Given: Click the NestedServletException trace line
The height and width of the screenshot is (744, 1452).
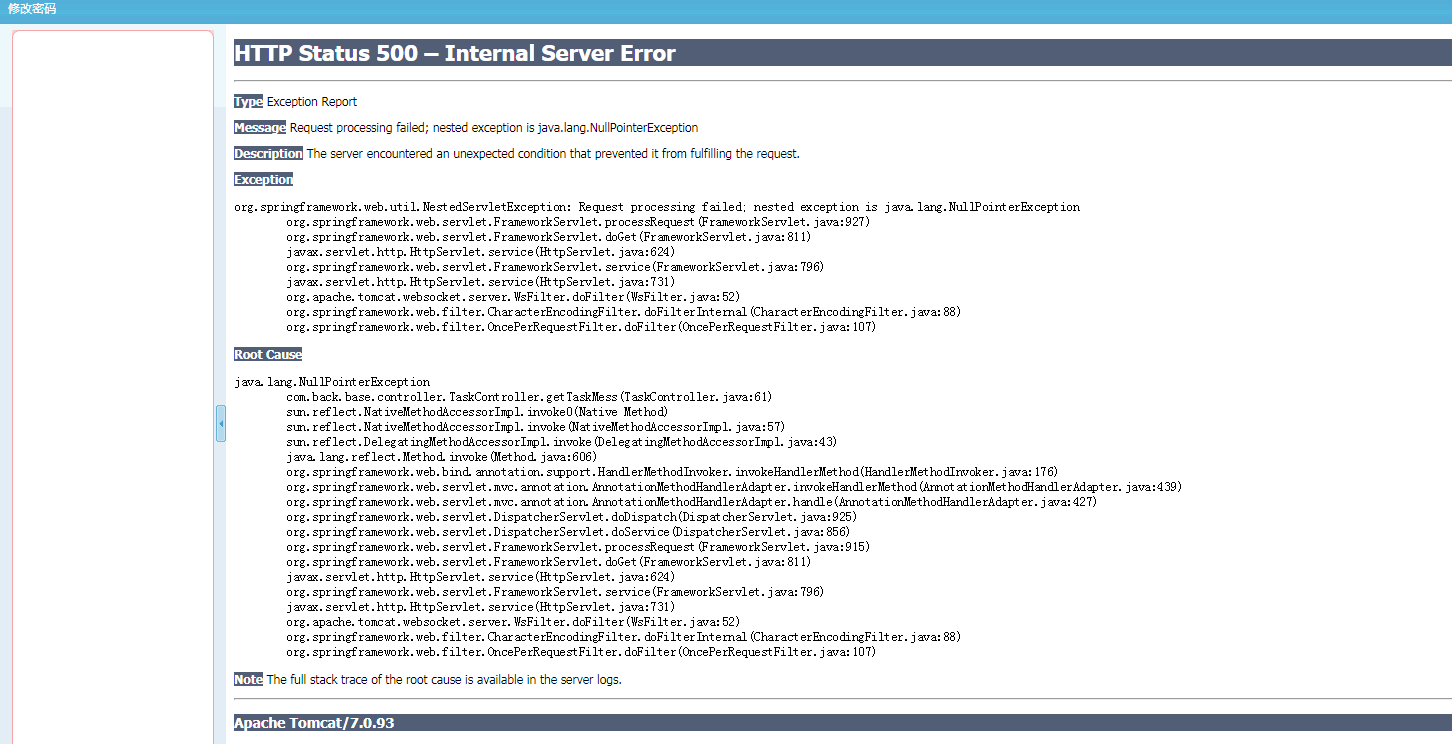Looking at the screenshot, I should coord(657,207).
